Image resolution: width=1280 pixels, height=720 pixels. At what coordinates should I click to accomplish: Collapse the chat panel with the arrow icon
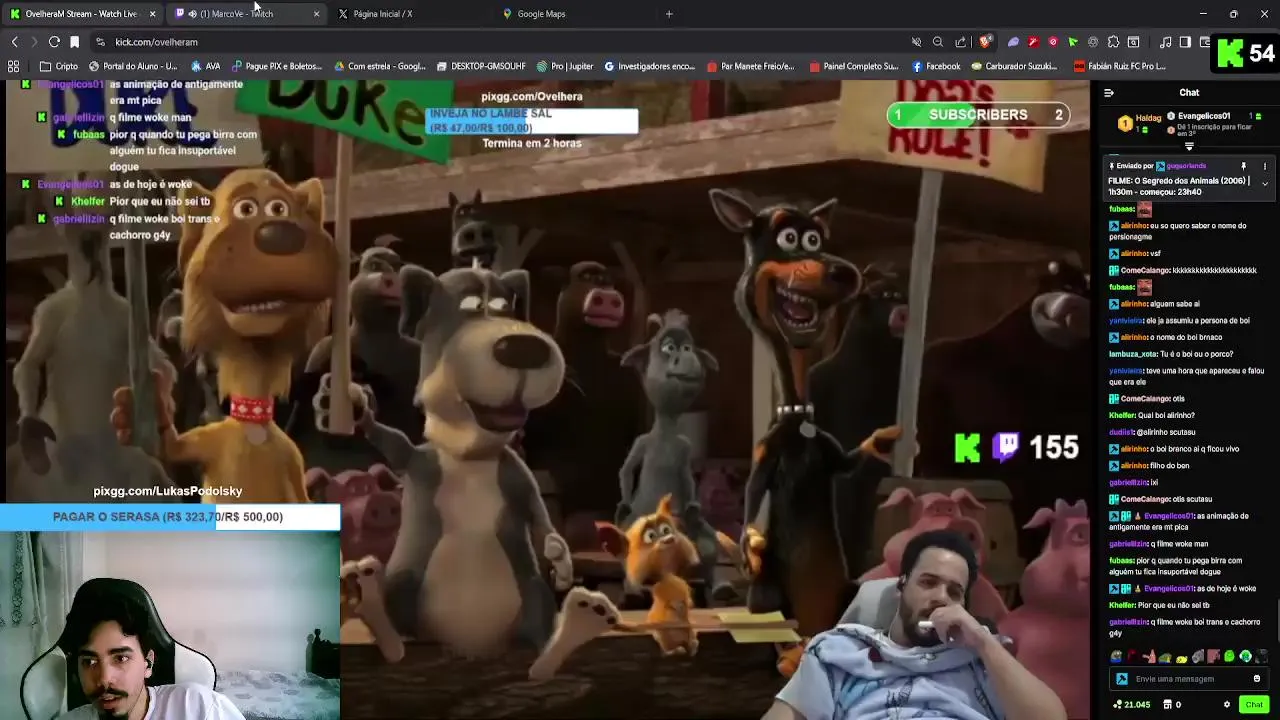[1108, 93]
